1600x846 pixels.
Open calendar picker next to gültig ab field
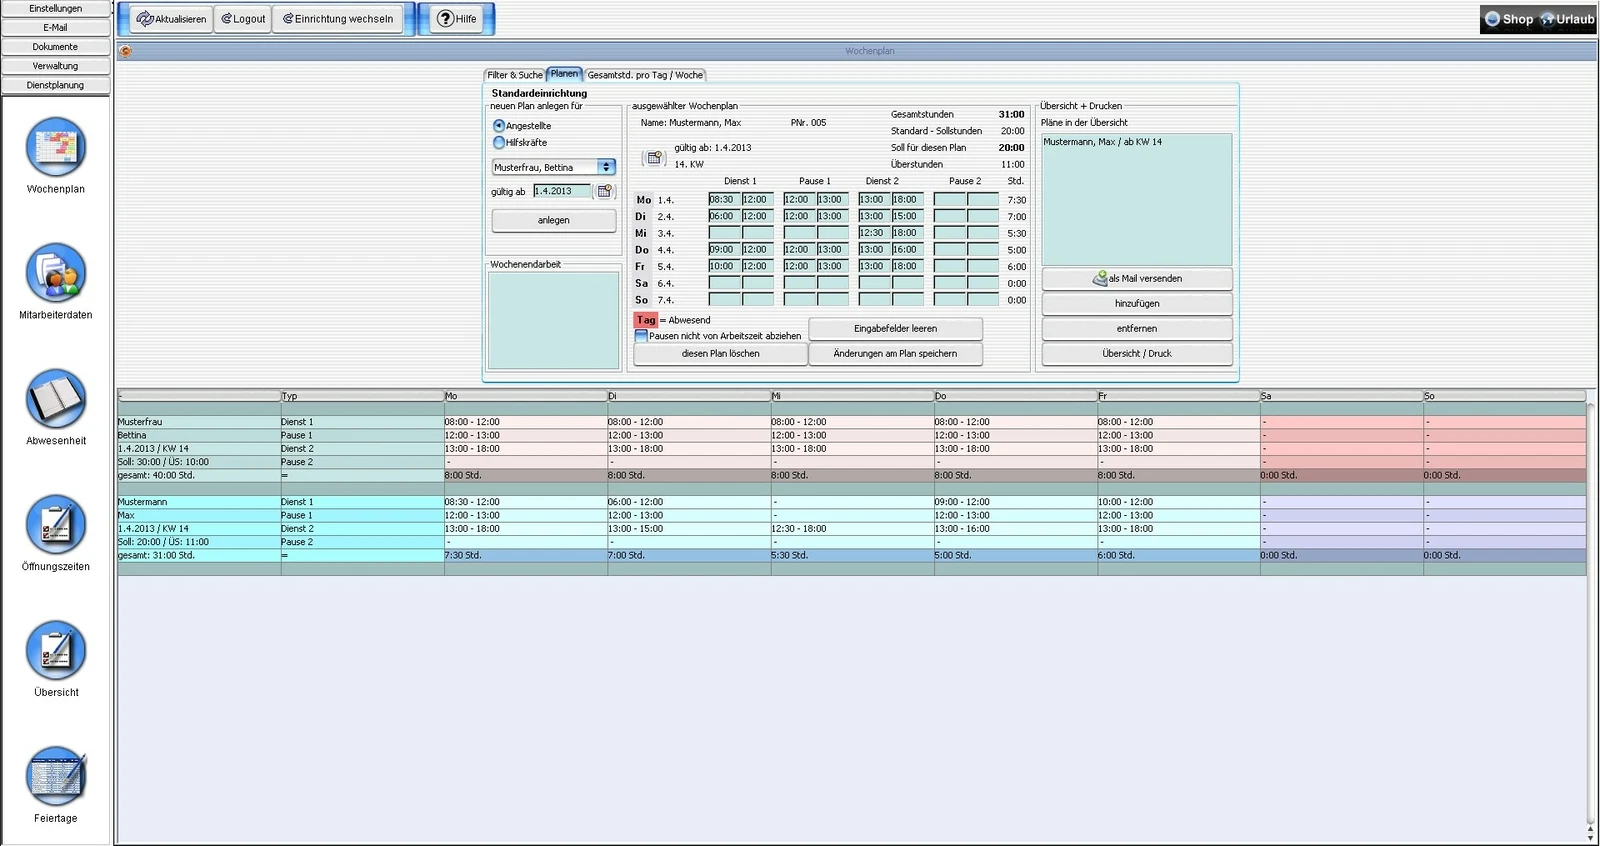click(x=605, y=191)
